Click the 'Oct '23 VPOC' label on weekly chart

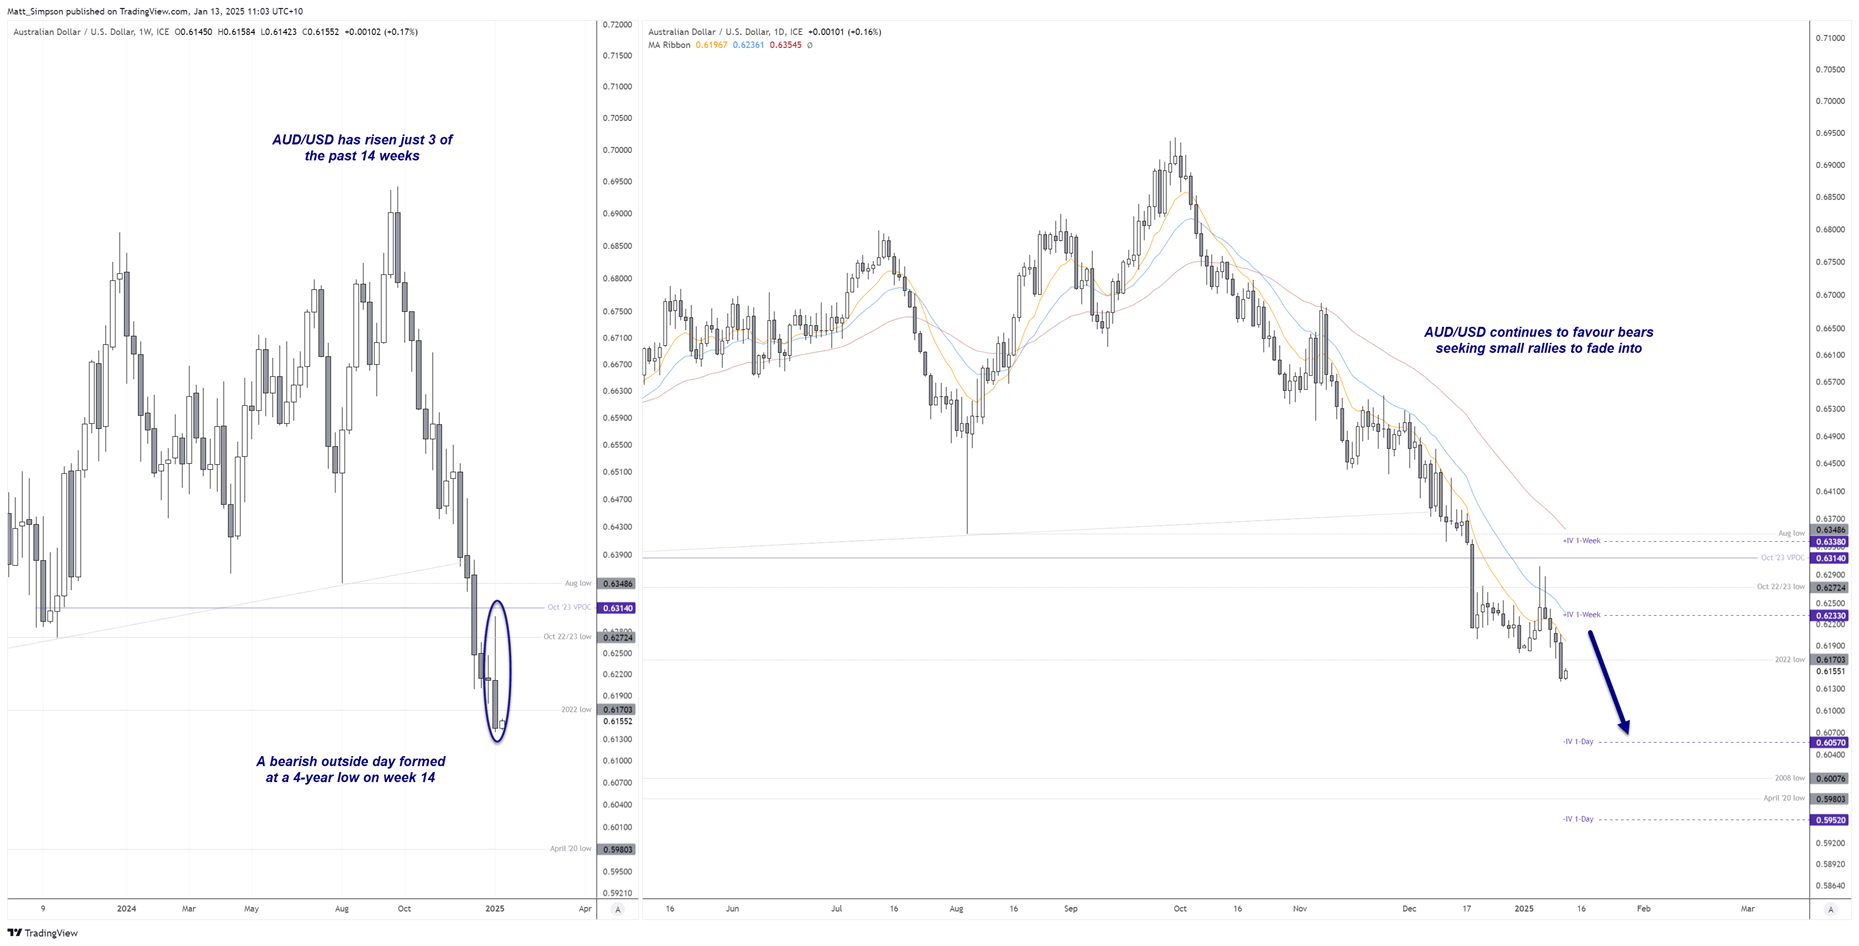click(569, 607)
